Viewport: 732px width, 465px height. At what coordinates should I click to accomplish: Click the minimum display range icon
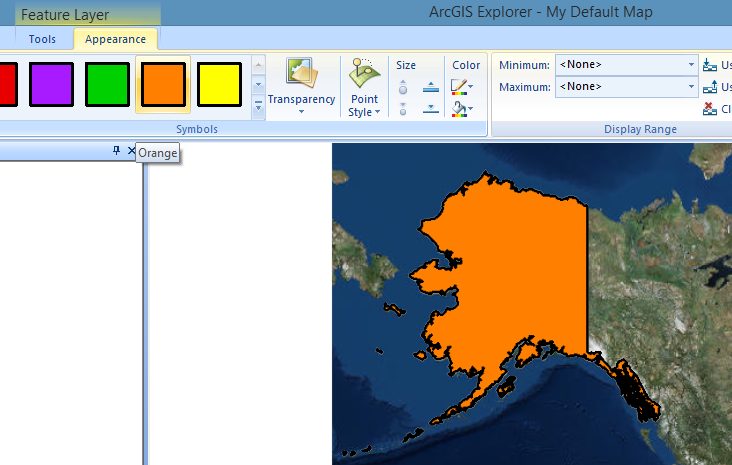pos(710,65)
